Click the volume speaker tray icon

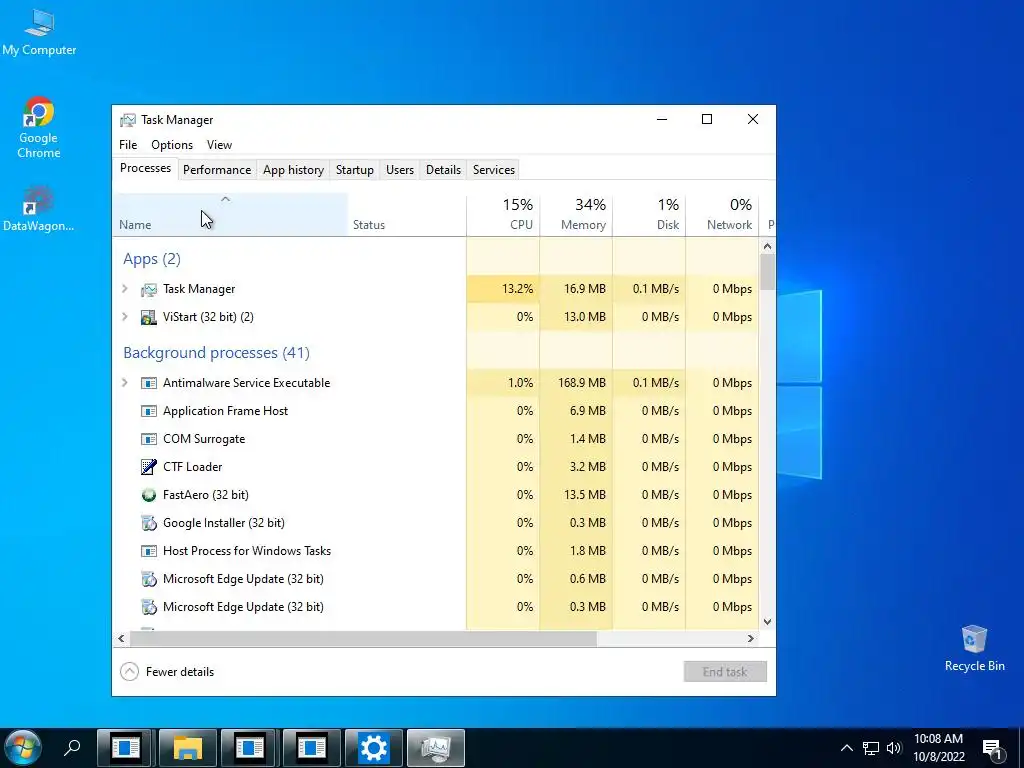pos(894,748)
